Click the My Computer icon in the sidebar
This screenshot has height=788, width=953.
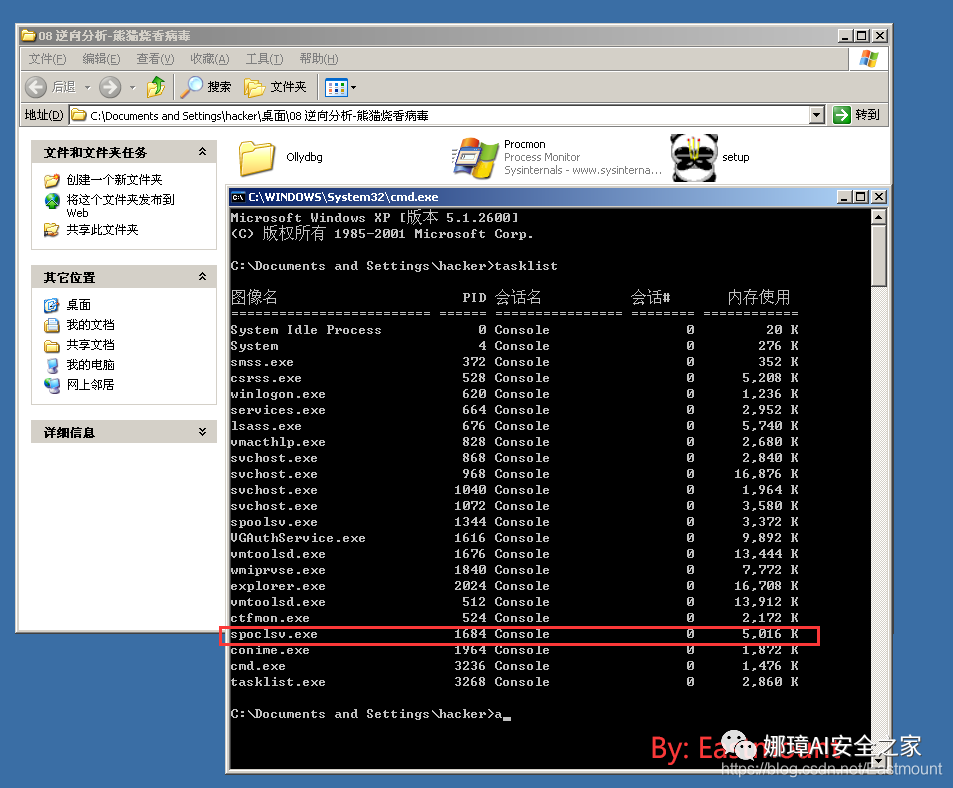pyautogui.click(x=52, y=365)
